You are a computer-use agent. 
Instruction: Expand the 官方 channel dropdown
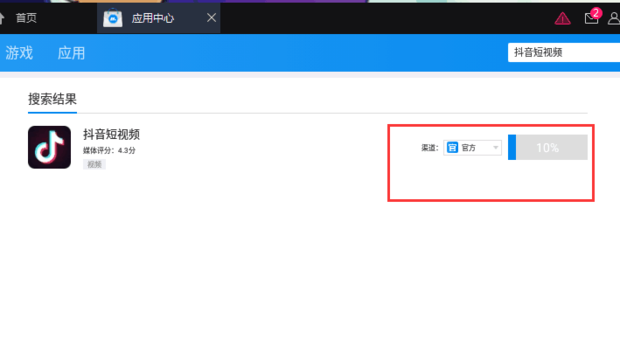tap(473, 148)
